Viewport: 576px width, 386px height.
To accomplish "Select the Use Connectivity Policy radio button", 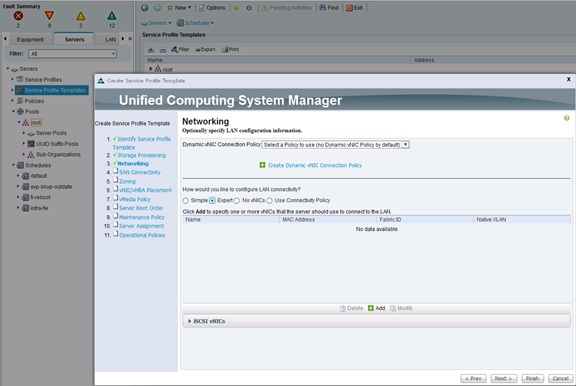I will [269, 201].
